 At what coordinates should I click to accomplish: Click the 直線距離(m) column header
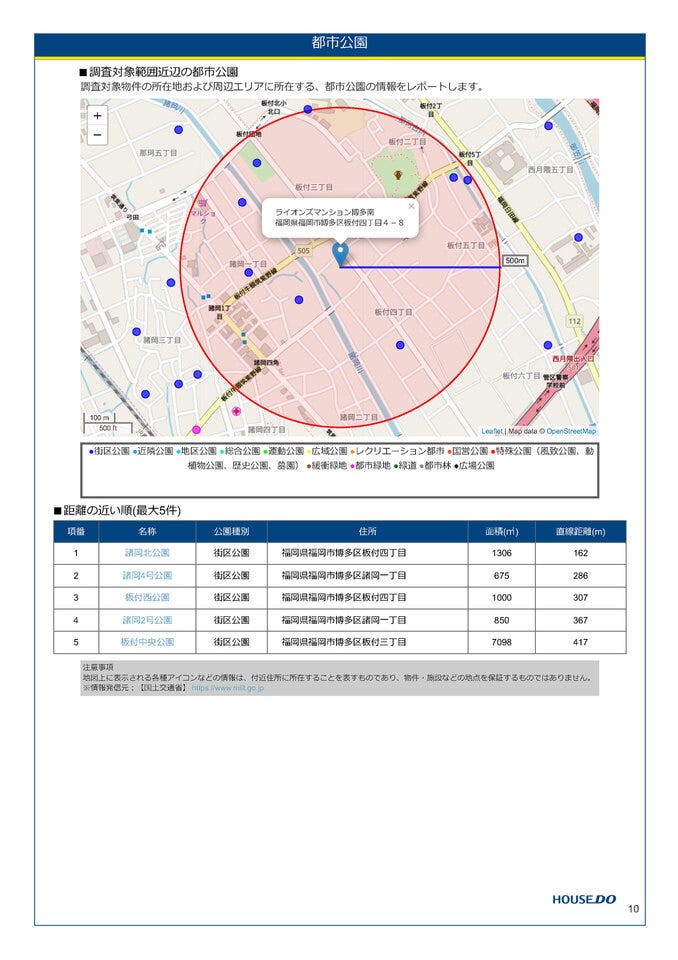coord(580,531)
